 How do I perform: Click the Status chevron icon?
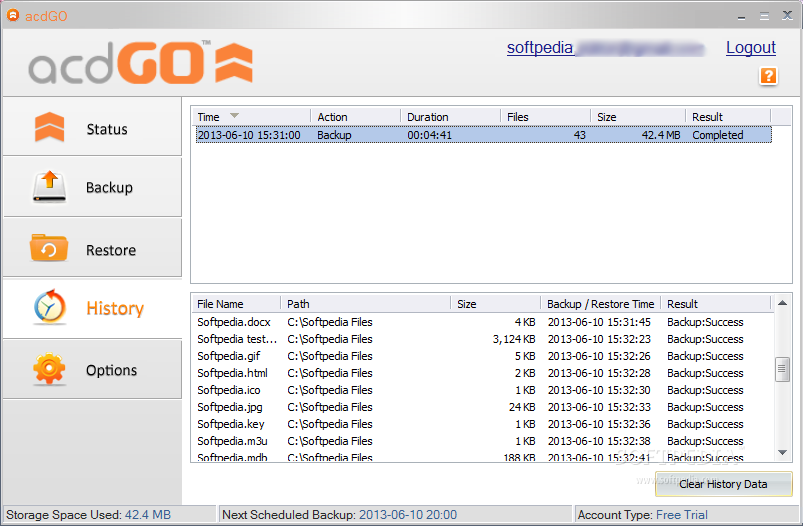click(50, 127)
